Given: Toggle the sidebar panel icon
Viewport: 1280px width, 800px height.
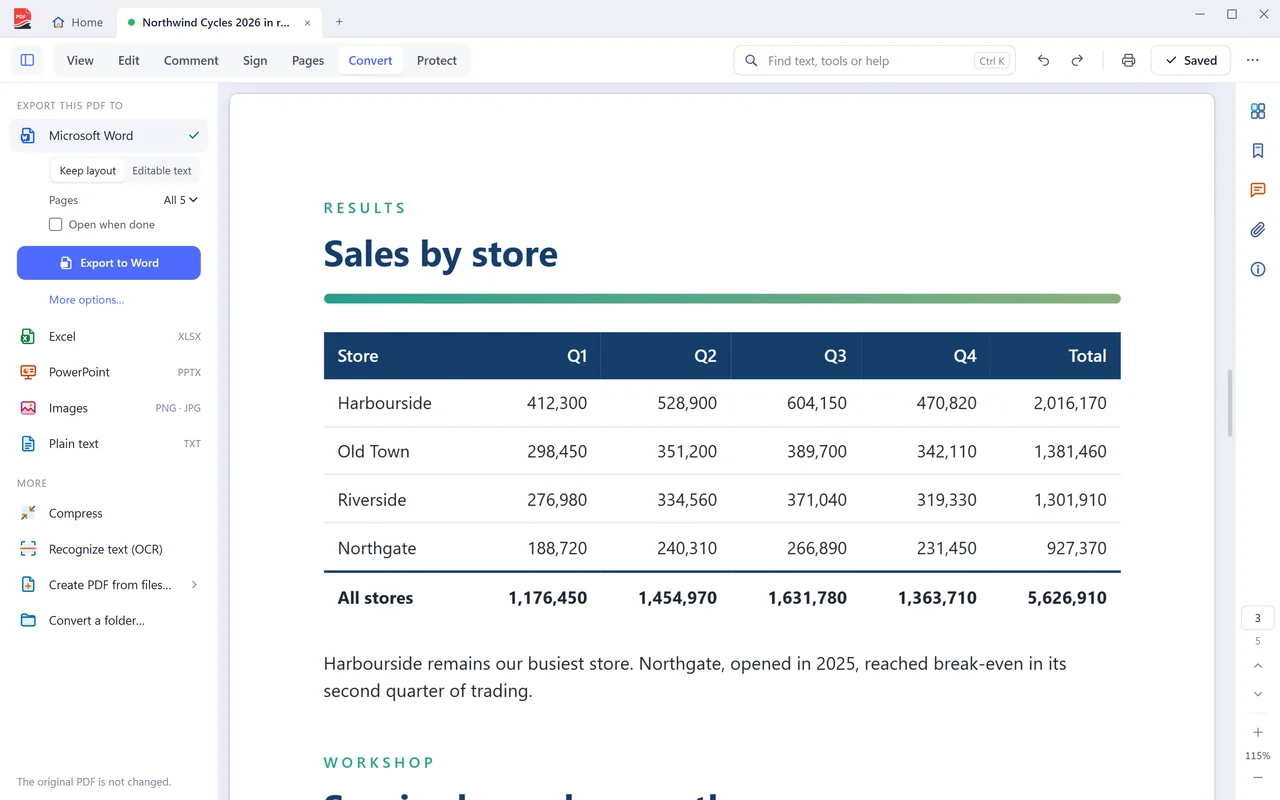Looking at the screenshot, I should tap(27, 60).
